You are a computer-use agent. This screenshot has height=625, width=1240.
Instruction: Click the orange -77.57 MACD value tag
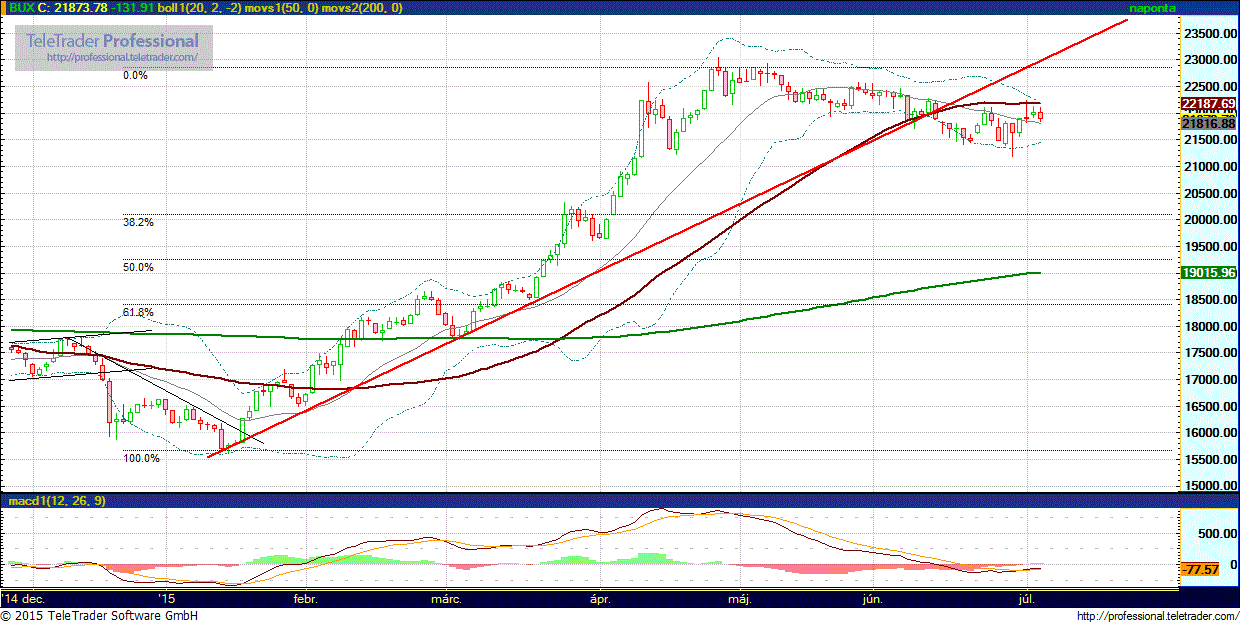coord(1199,569)
